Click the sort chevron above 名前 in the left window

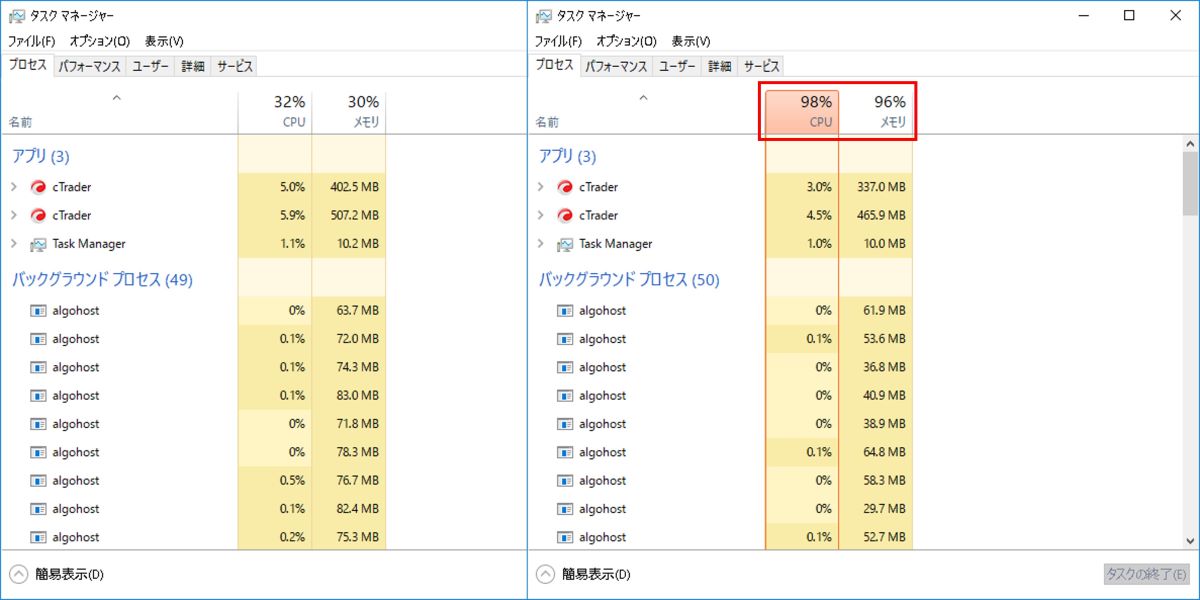pyautogui.click(x=116, y=98)
